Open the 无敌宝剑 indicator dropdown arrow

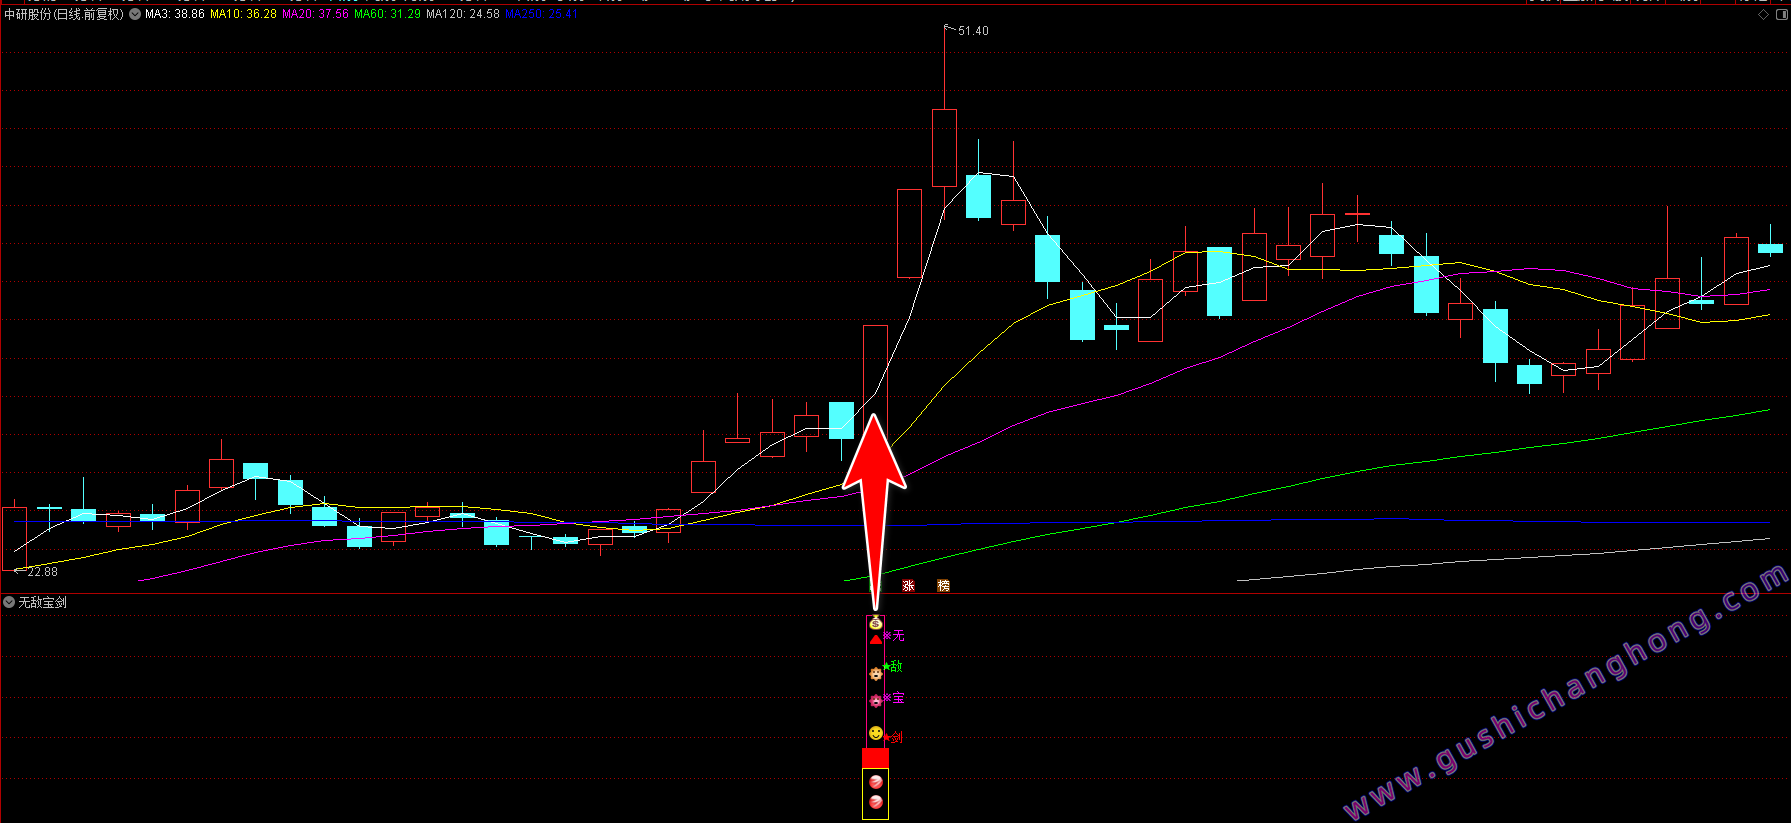(9, 602)
